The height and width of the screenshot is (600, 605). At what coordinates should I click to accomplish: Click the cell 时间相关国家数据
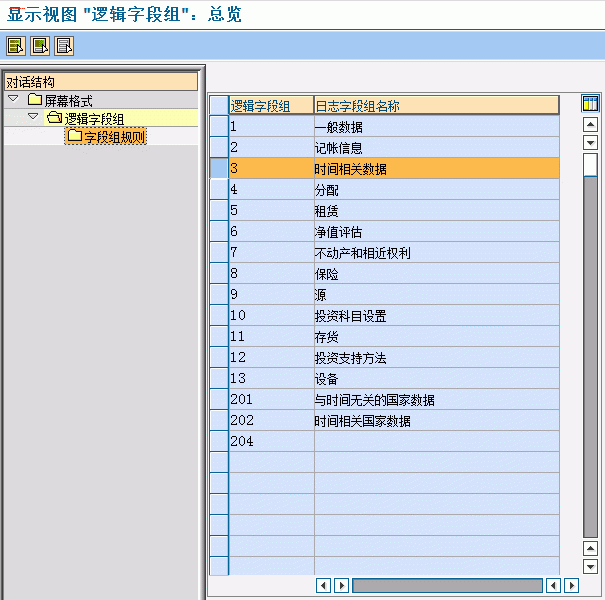pyautogui.click(x=436, y=420)
